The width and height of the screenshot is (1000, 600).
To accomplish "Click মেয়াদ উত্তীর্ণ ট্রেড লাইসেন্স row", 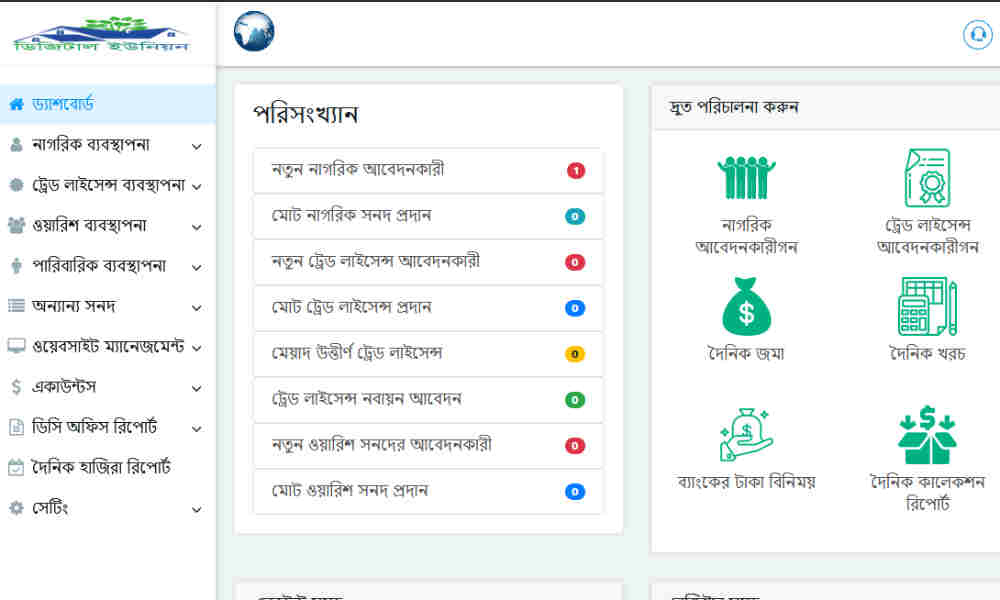I will (x=428, y=354).
